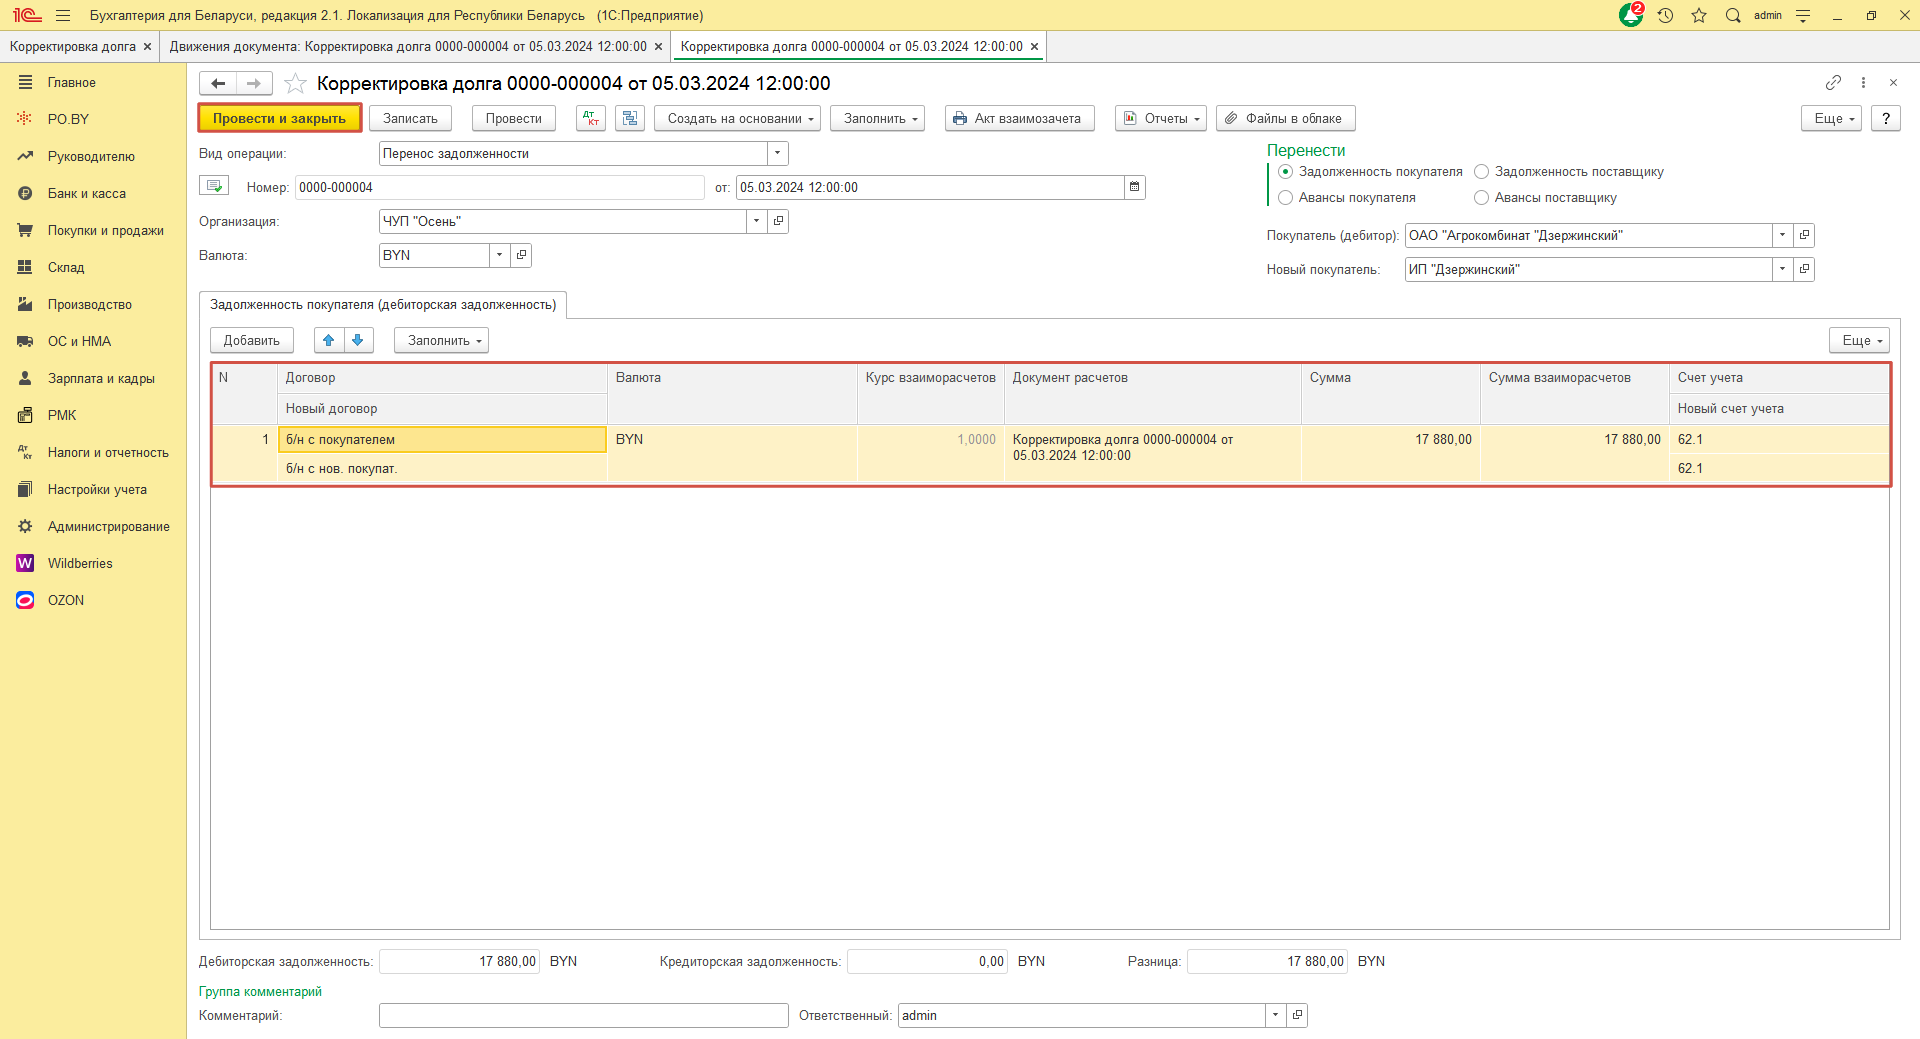Open notifications bell in title bar
1920x1039 pixels.
click(x=1630, y=15)
